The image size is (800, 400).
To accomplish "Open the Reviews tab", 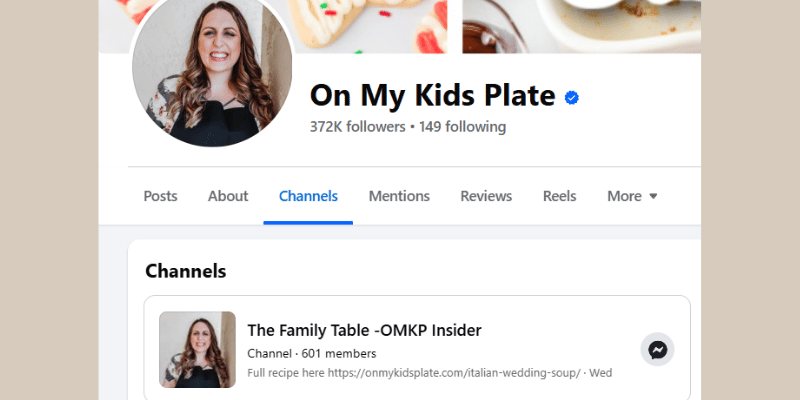I will click(486, 196).
